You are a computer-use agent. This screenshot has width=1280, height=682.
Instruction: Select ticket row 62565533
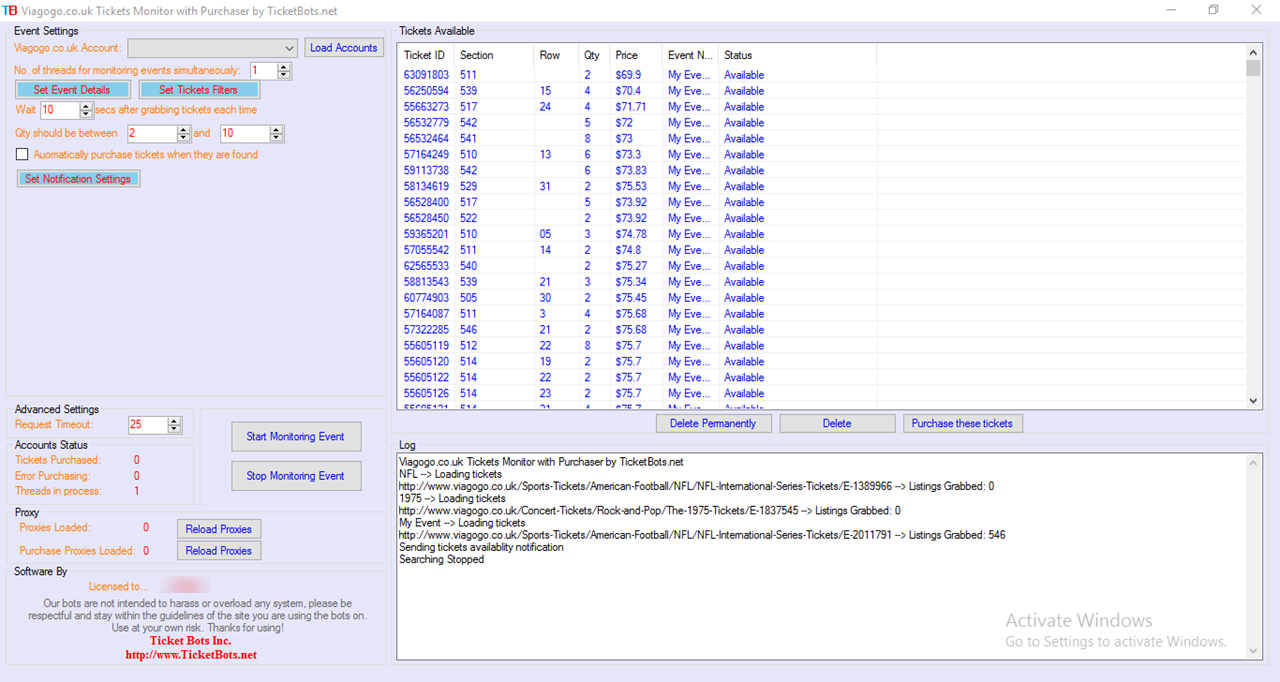tap(822, 266)
